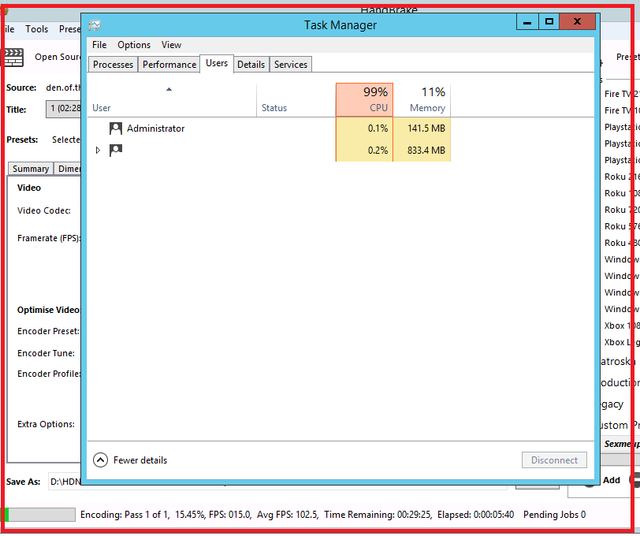The height and width of the screenshot is (536, 640).
Task: Click the unnamed user account icon
Action: pyautogui.click(x=116, y=150)
